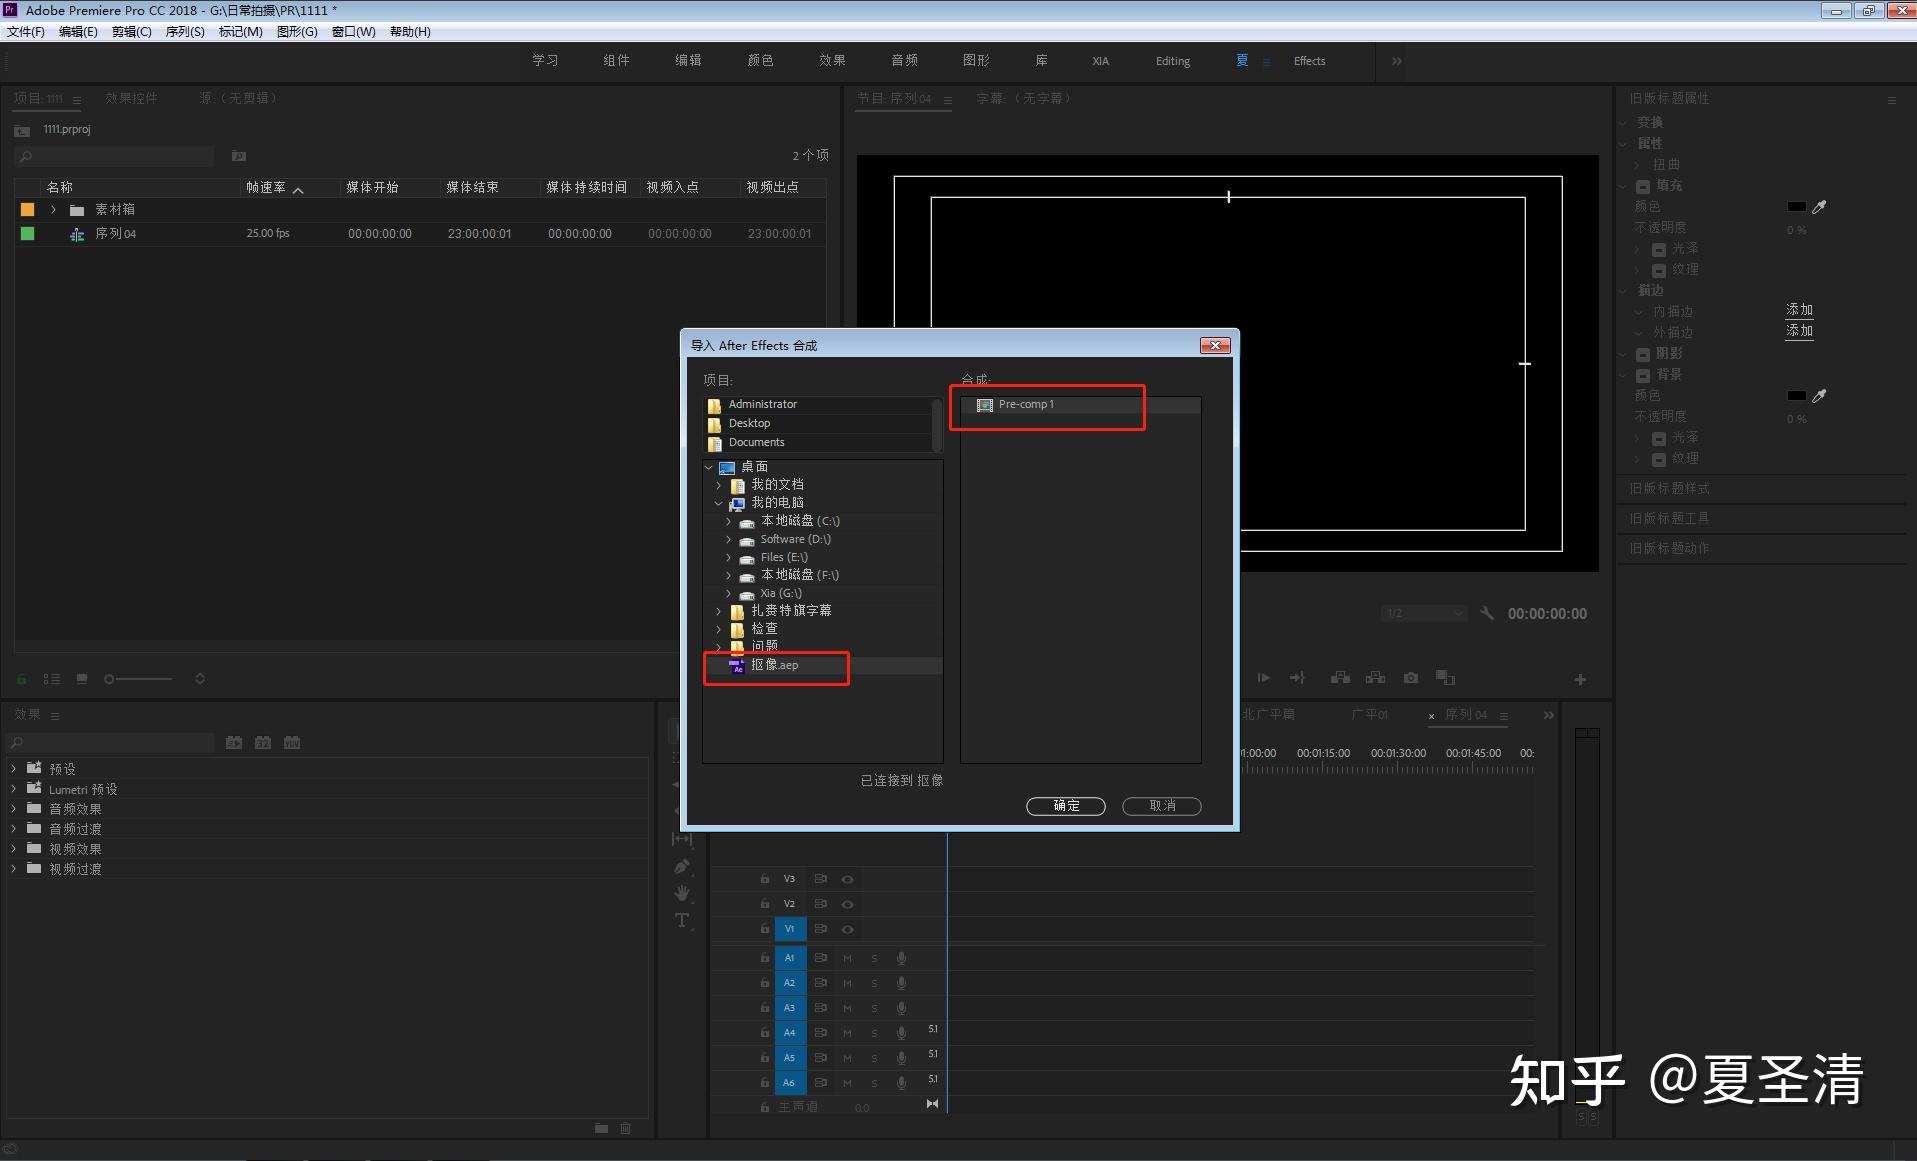Select the Pen tool in timeline toolbar
This screenshot has height=1161, width=1917.
pyautogui.click(x=682, y=866)
